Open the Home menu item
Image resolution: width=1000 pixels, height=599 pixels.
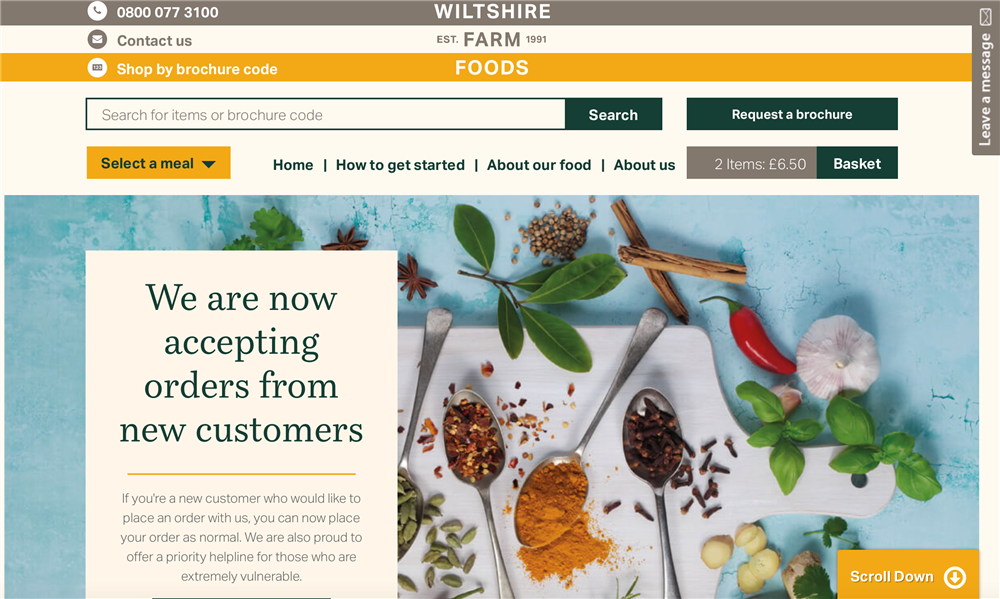click(x=293, y=165)
